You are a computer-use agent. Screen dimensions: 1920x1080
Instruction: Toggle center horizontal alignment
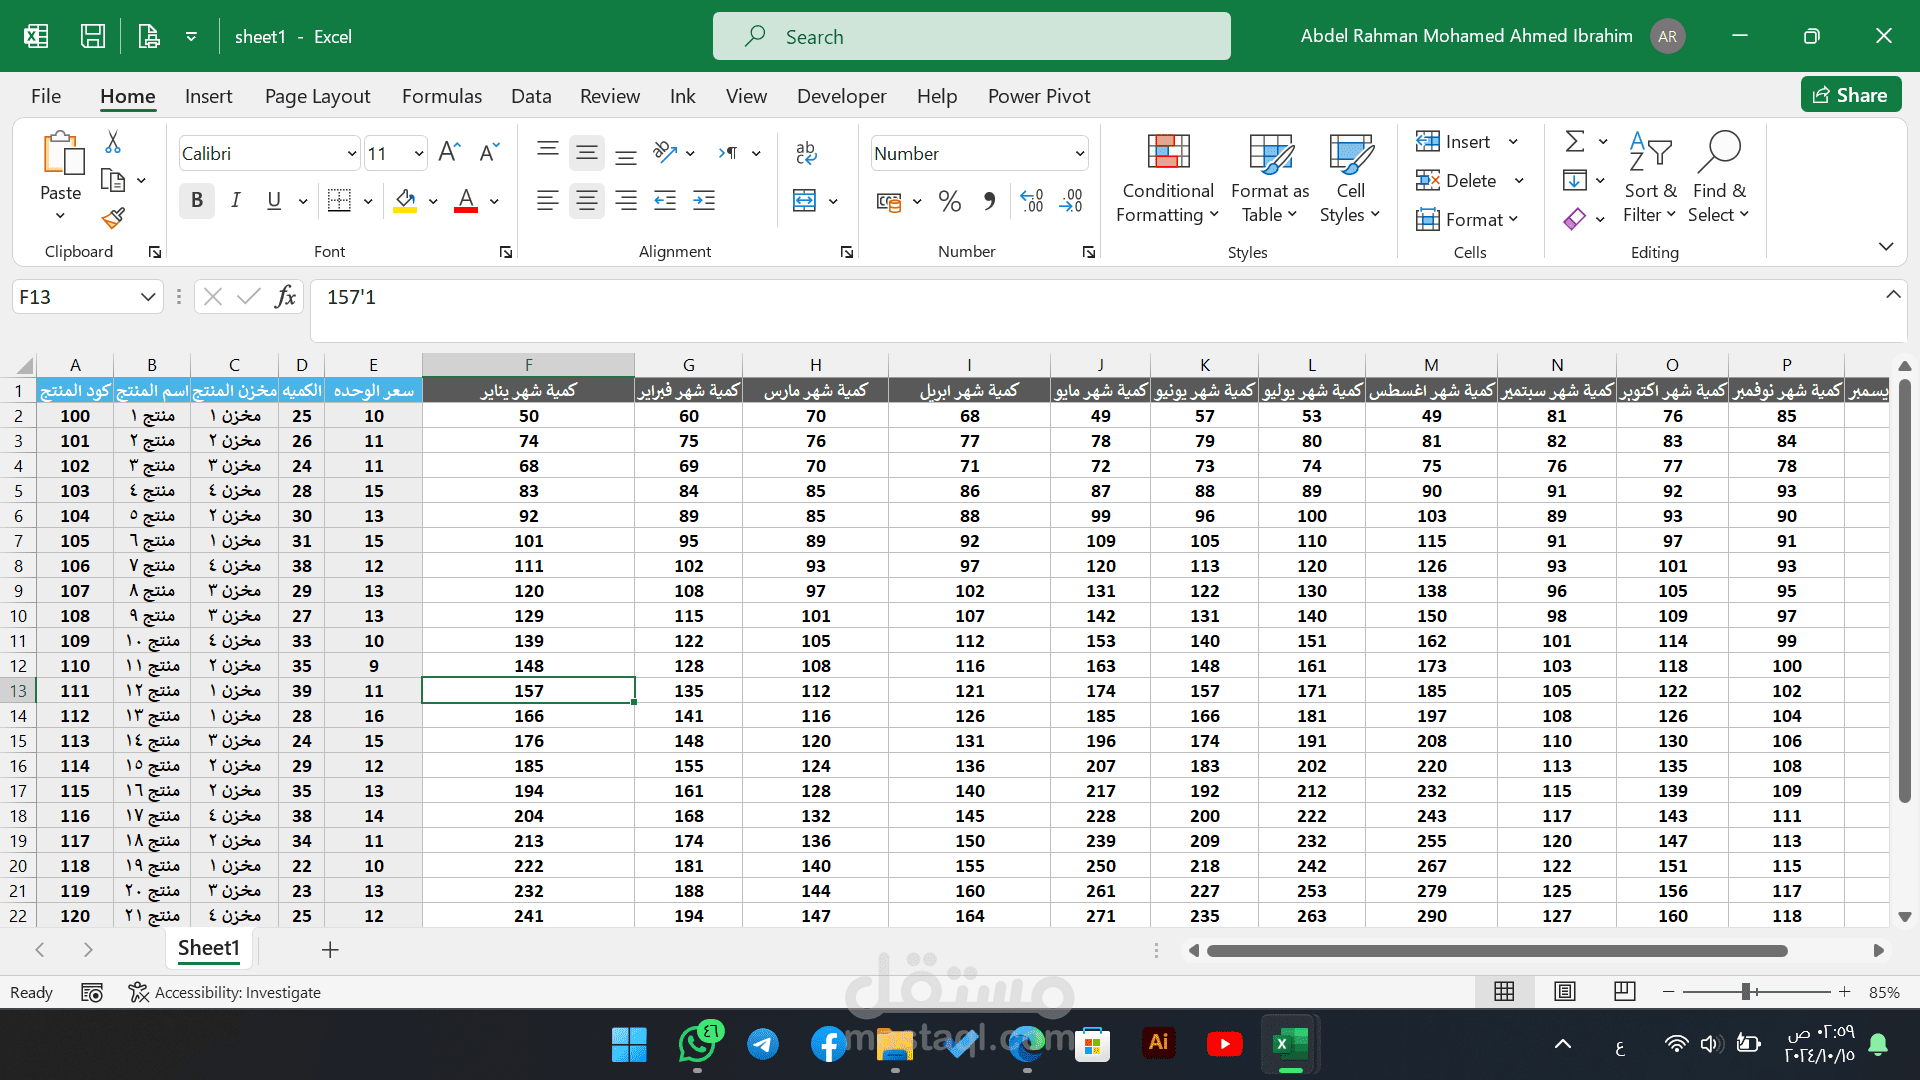pos(587,201)
